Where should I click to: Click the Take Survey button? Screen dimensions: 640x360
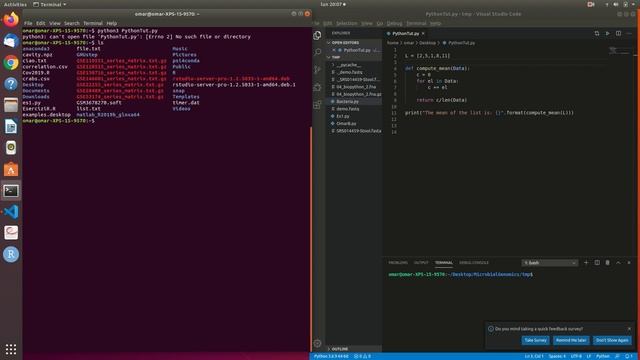[x=535, y=340]
